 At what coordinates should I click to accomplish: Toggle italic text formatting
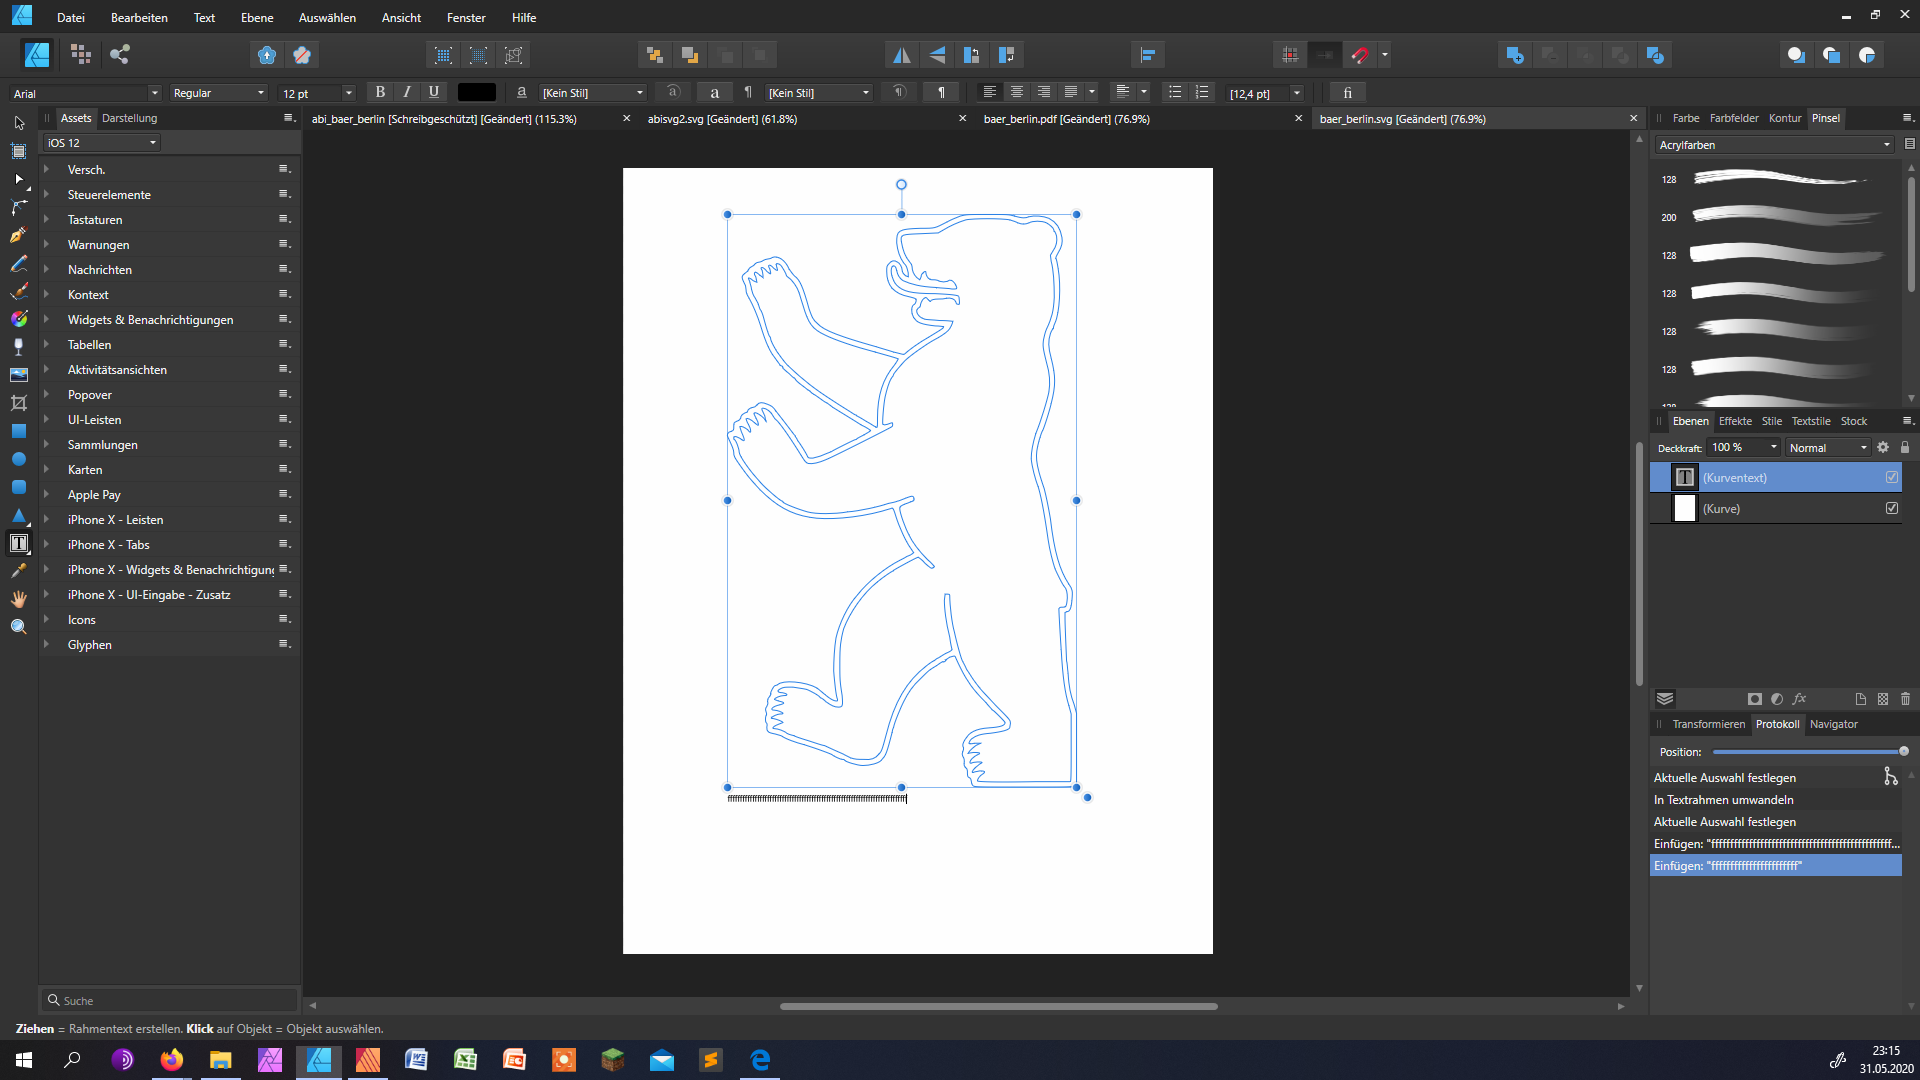pos(407,92)
